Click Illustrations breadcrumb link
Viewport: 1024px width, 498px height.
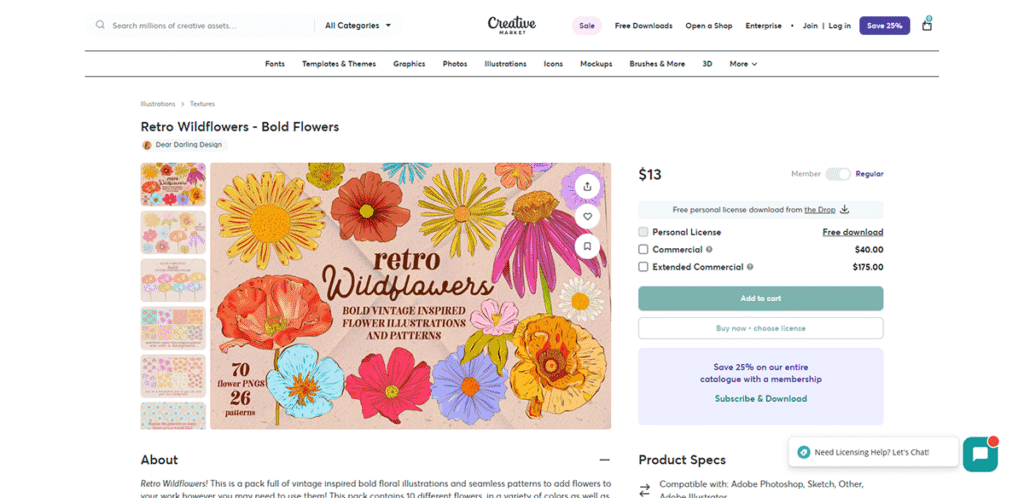pyautogui.click(x=158, y=104)
